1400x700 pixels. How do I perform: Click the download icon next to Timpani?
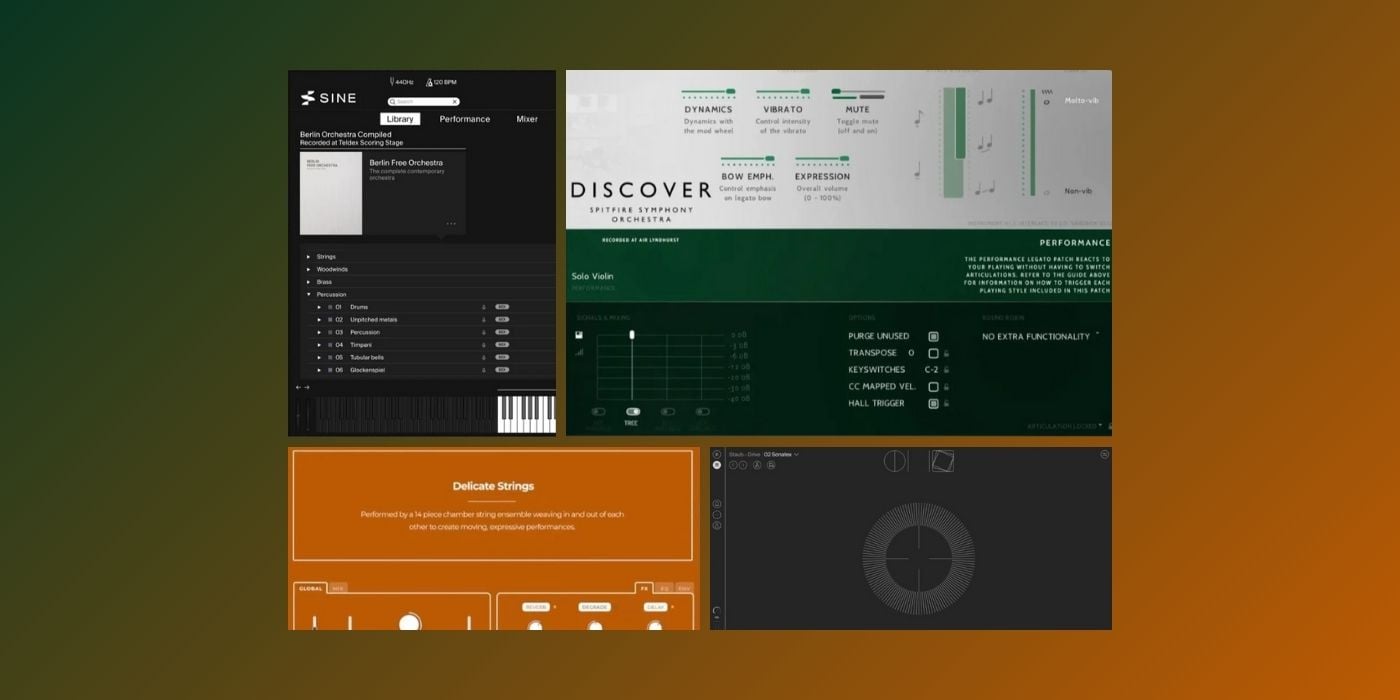[x=484, y=344]
